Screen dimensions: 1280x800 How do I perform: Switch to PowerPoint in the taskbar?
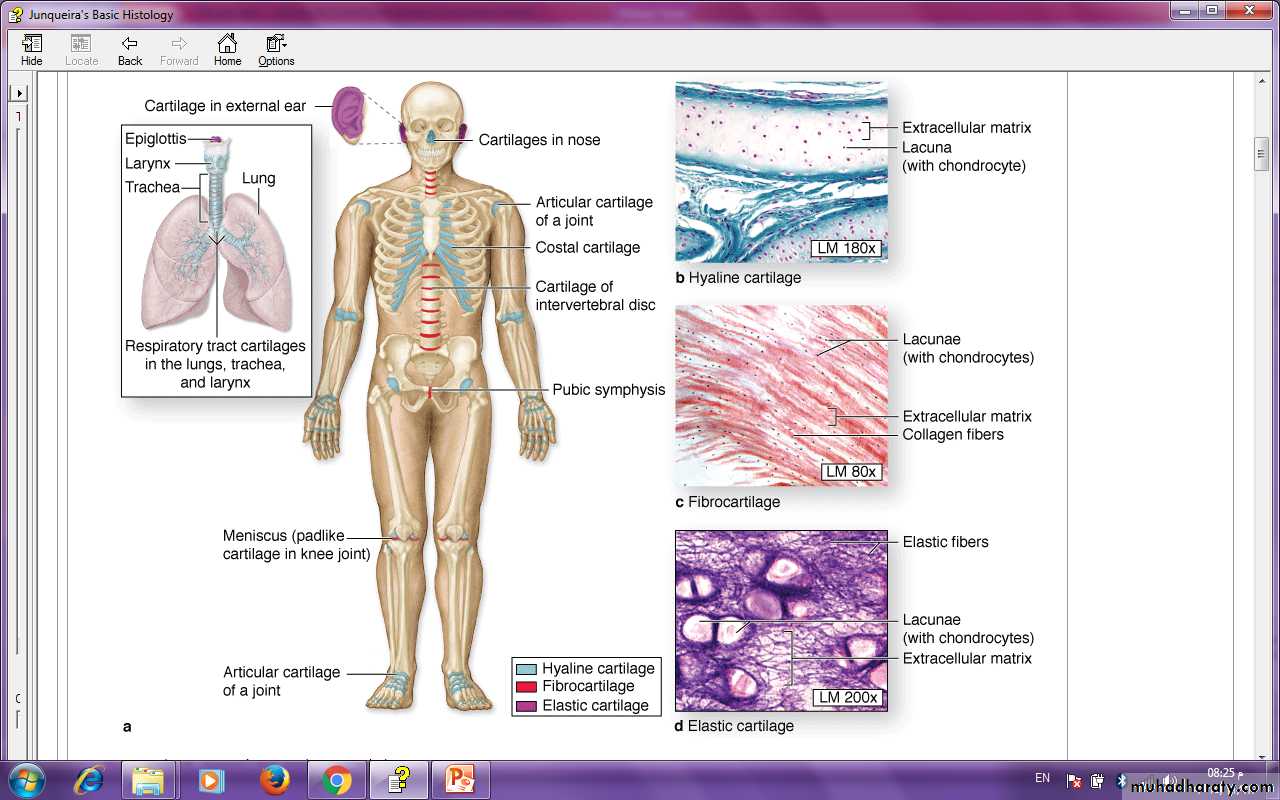pyautogui.click(x=461, y=779)
